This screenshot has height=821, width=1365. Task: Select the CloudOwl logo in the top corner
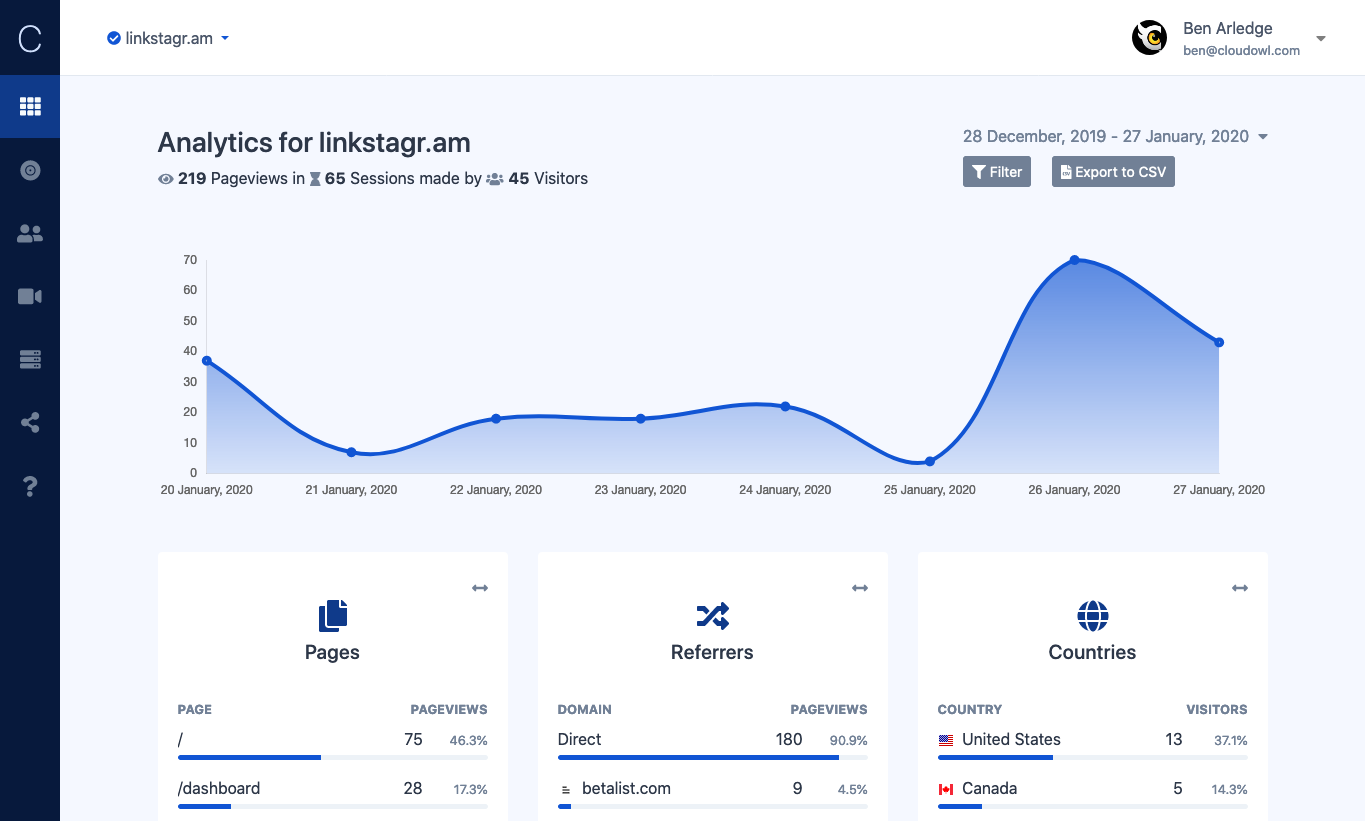coord(30,37)
